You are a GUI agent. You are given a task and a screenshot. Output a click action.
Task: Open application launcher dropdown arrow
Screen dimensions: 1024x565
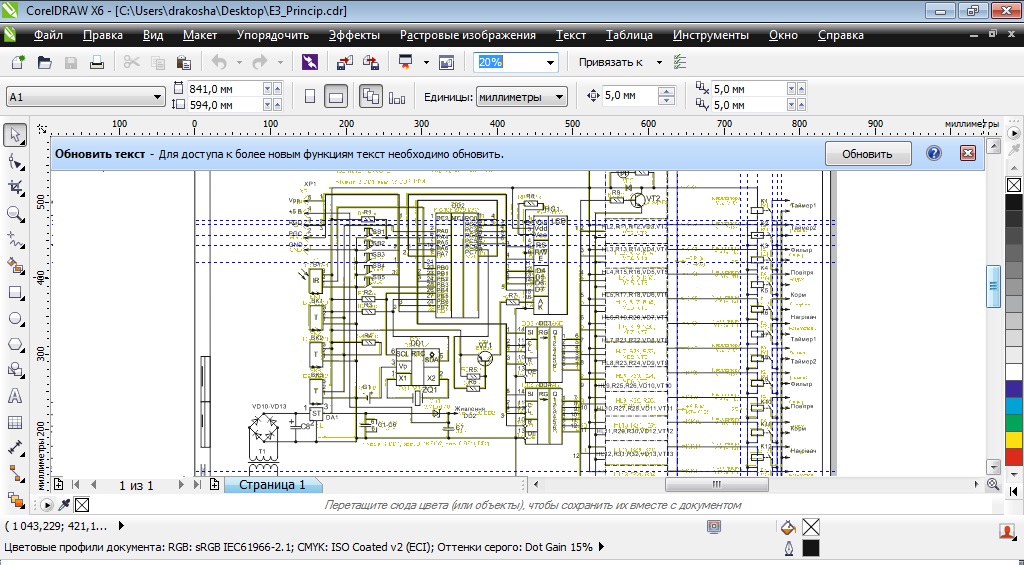pyautogui.click(x=426, y=63)
